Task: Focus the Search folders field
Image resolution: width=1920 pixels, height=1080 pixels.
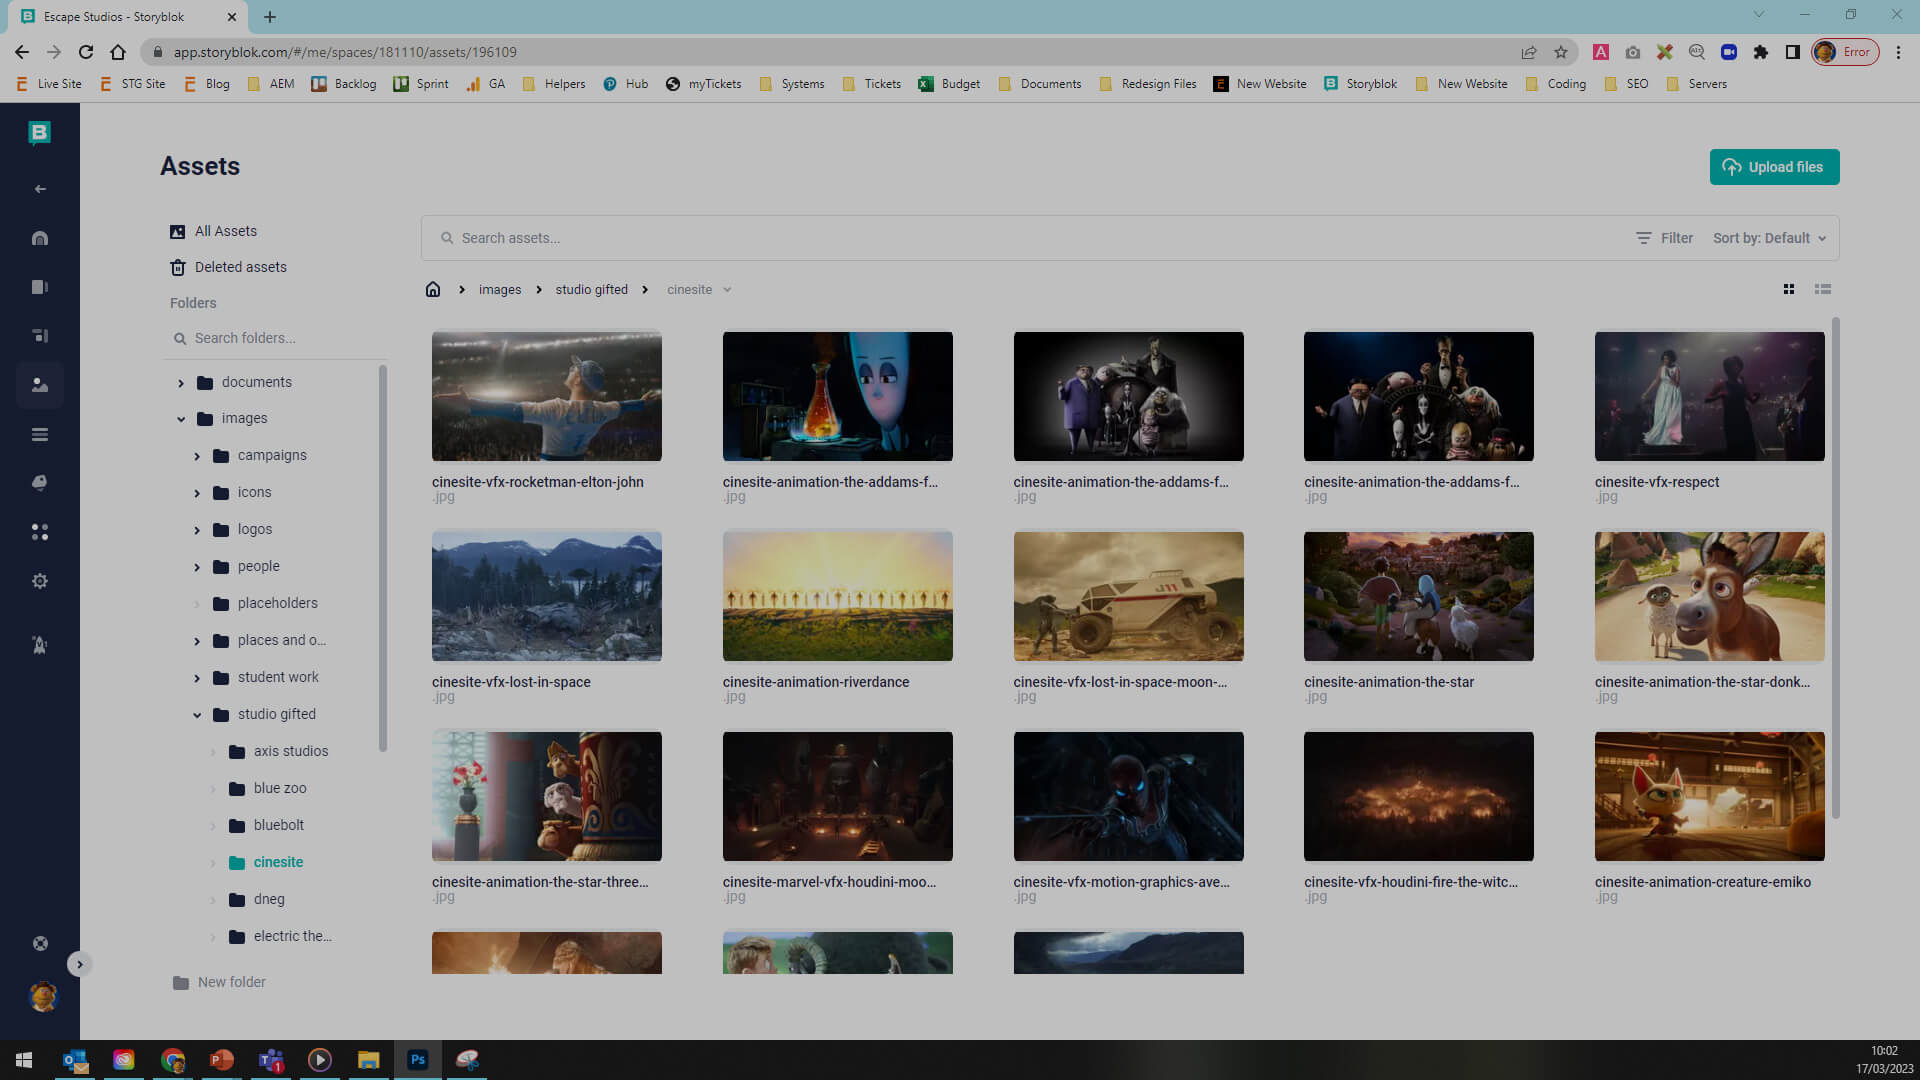Action: point(275,338)
